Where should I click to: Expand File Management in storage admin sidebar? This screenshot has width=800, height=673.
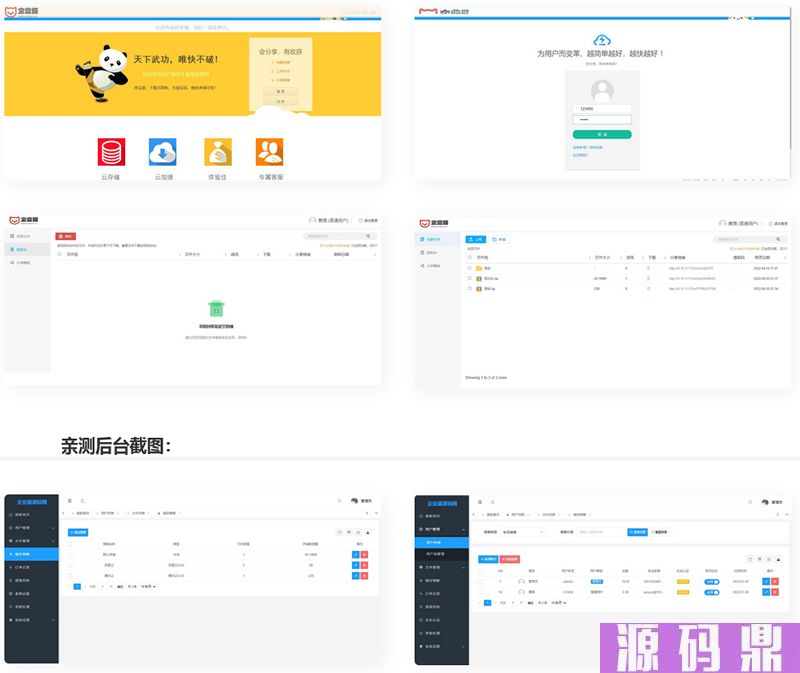pyautogui.click(x=32, y=541)
